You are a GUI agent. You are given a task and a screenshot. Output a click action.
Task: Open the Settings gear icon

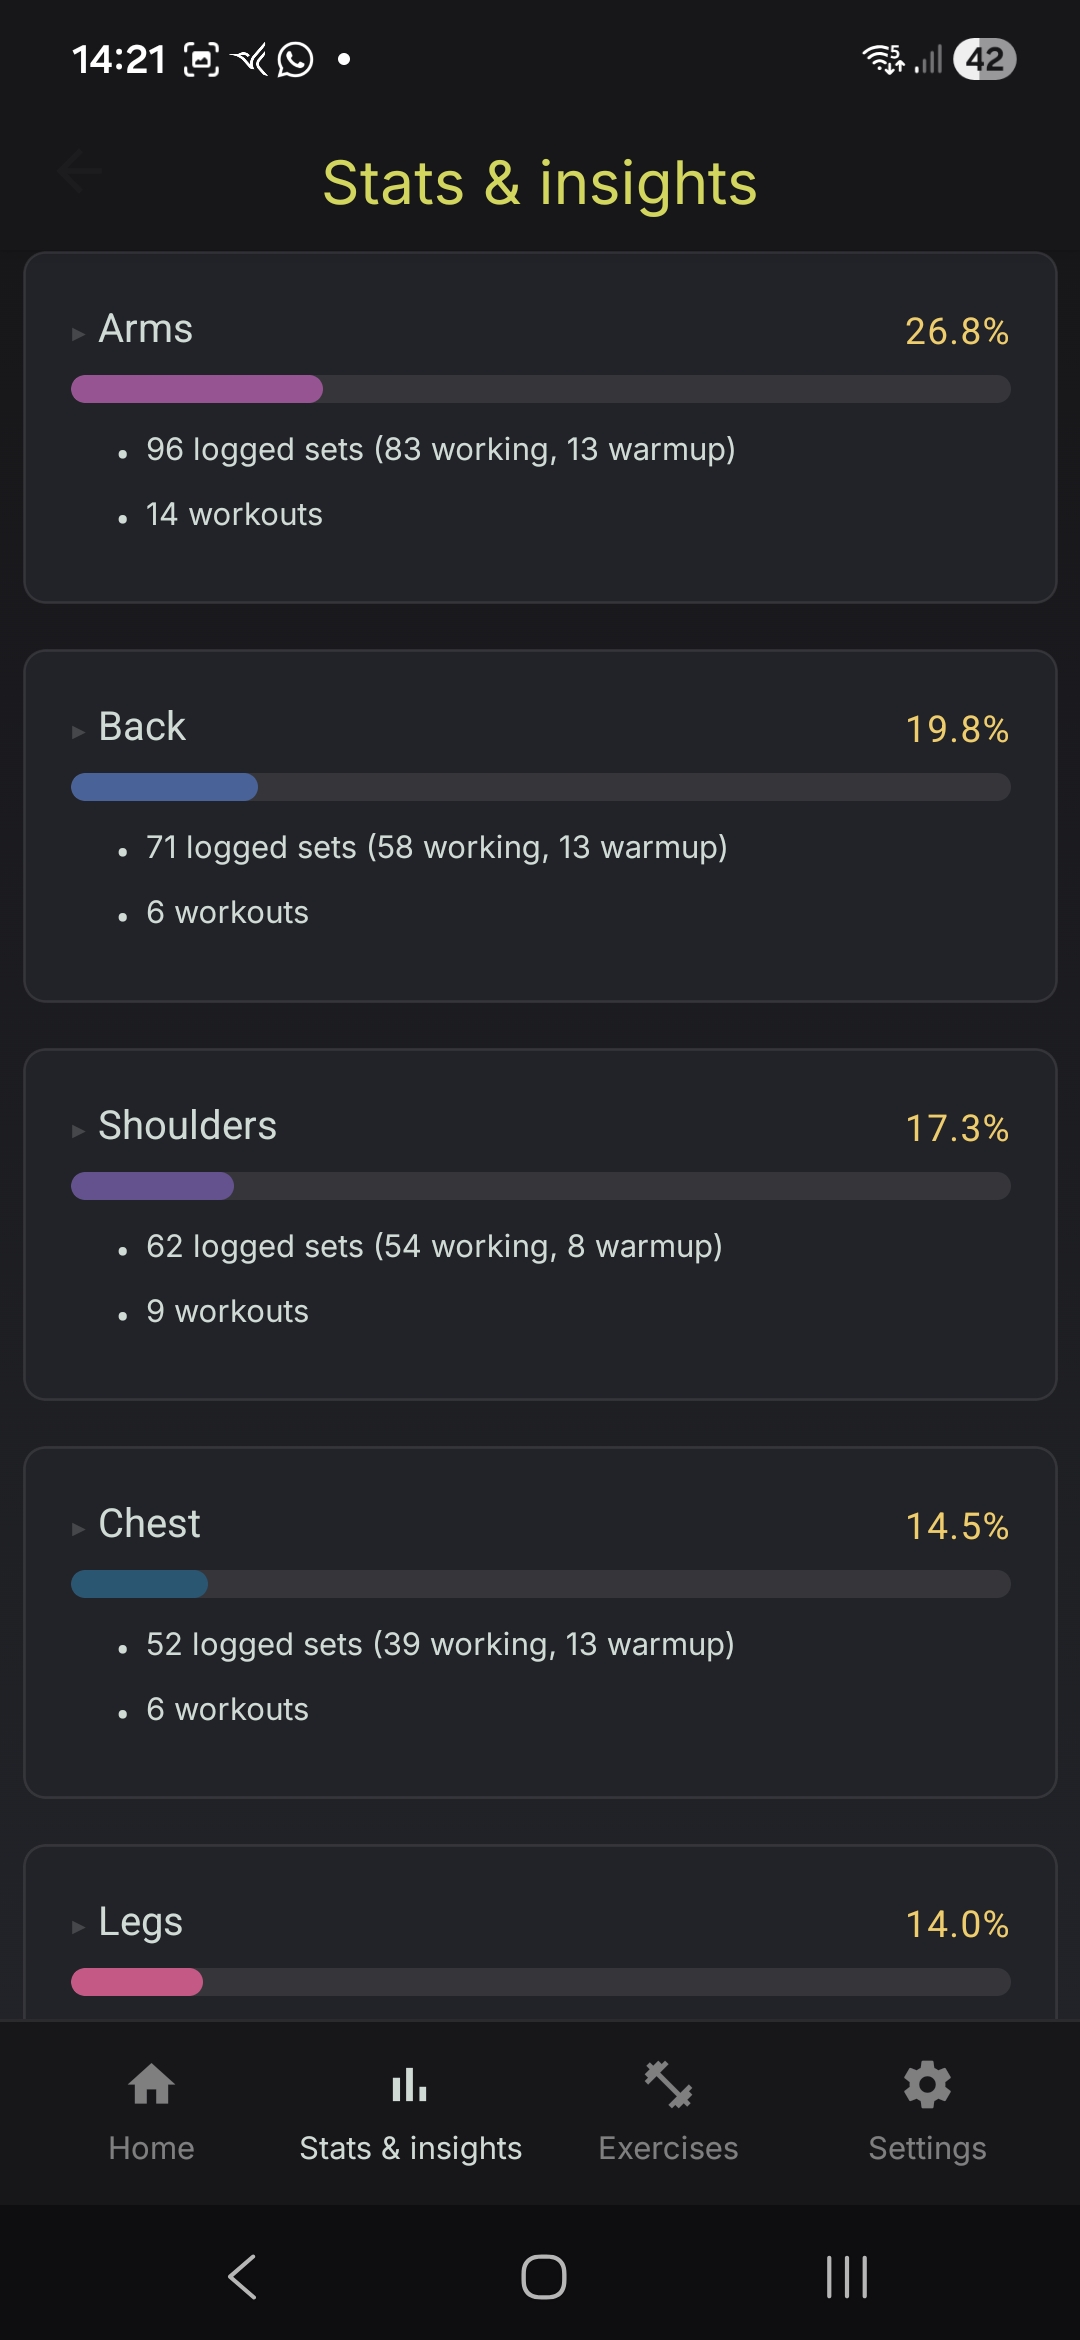point(927,2086)
